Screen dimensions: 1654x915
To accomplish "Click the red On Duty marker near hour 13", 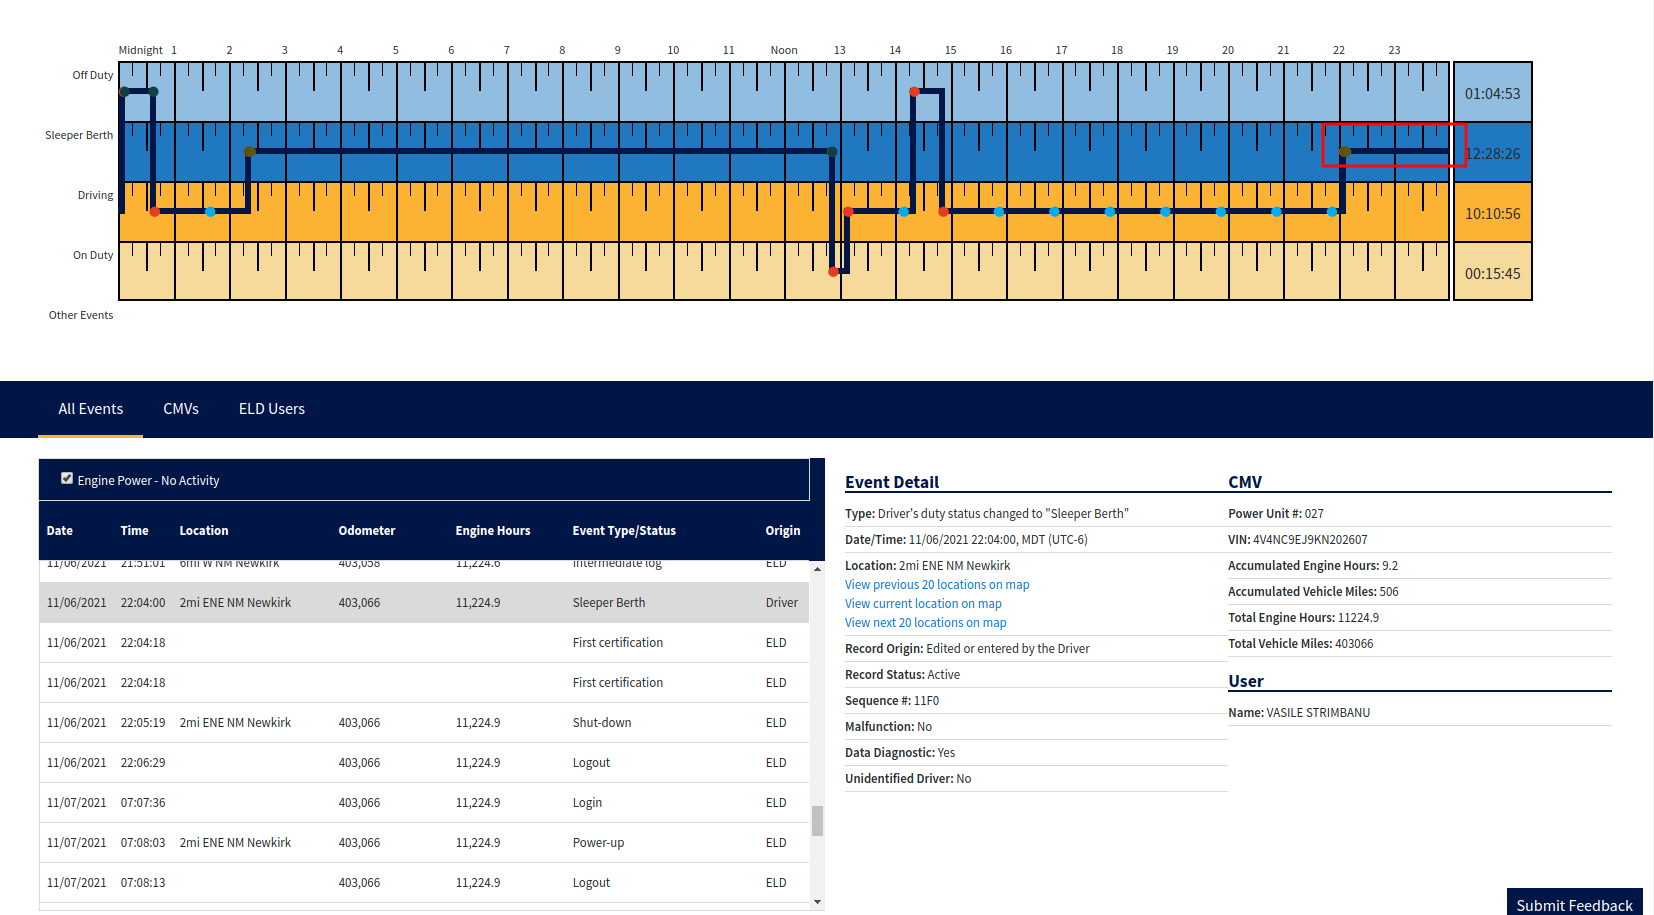I will [833, 272].
